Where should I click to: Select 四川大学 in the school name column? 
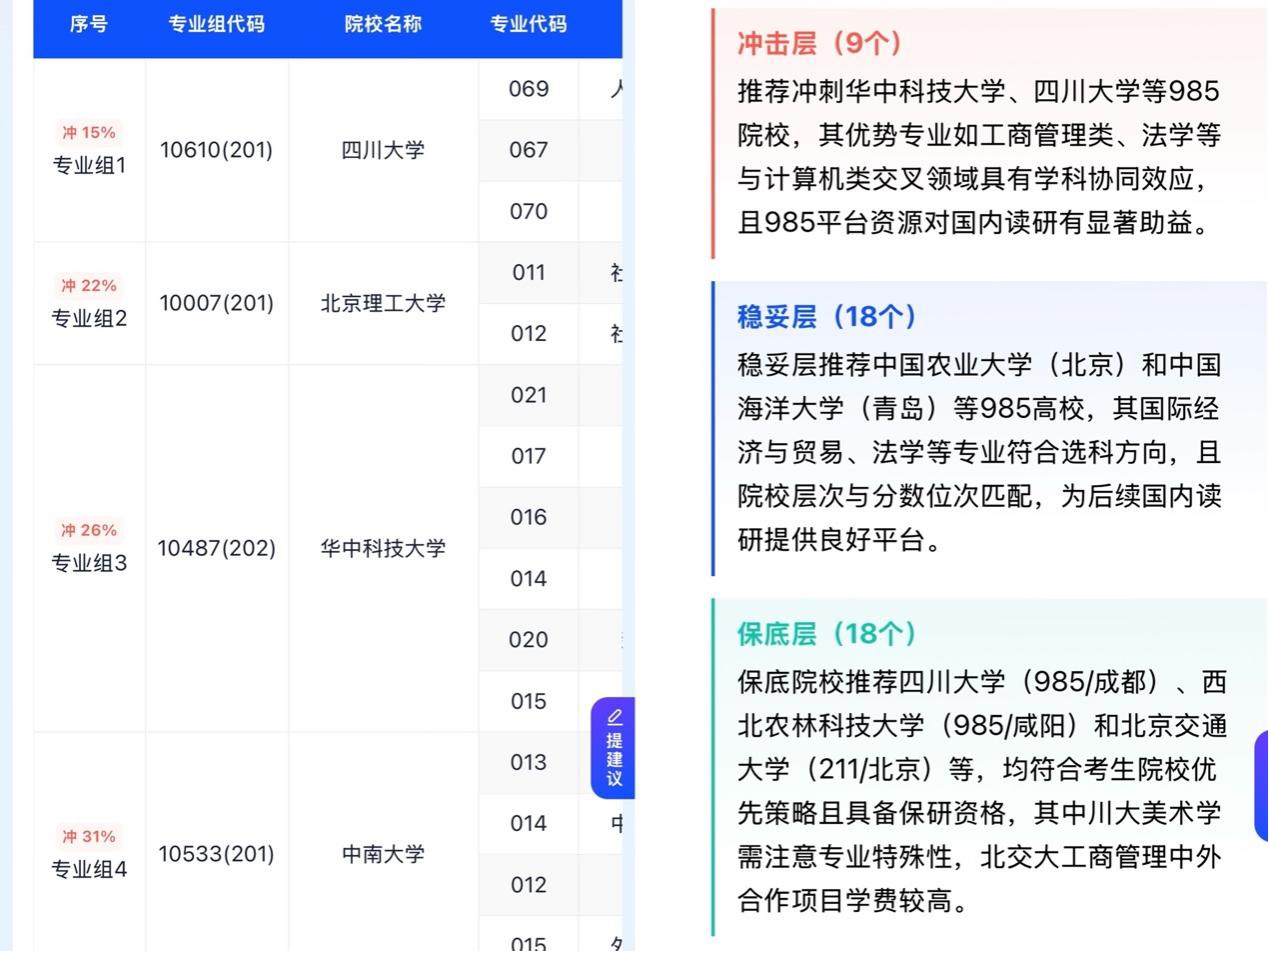(383, 150)
